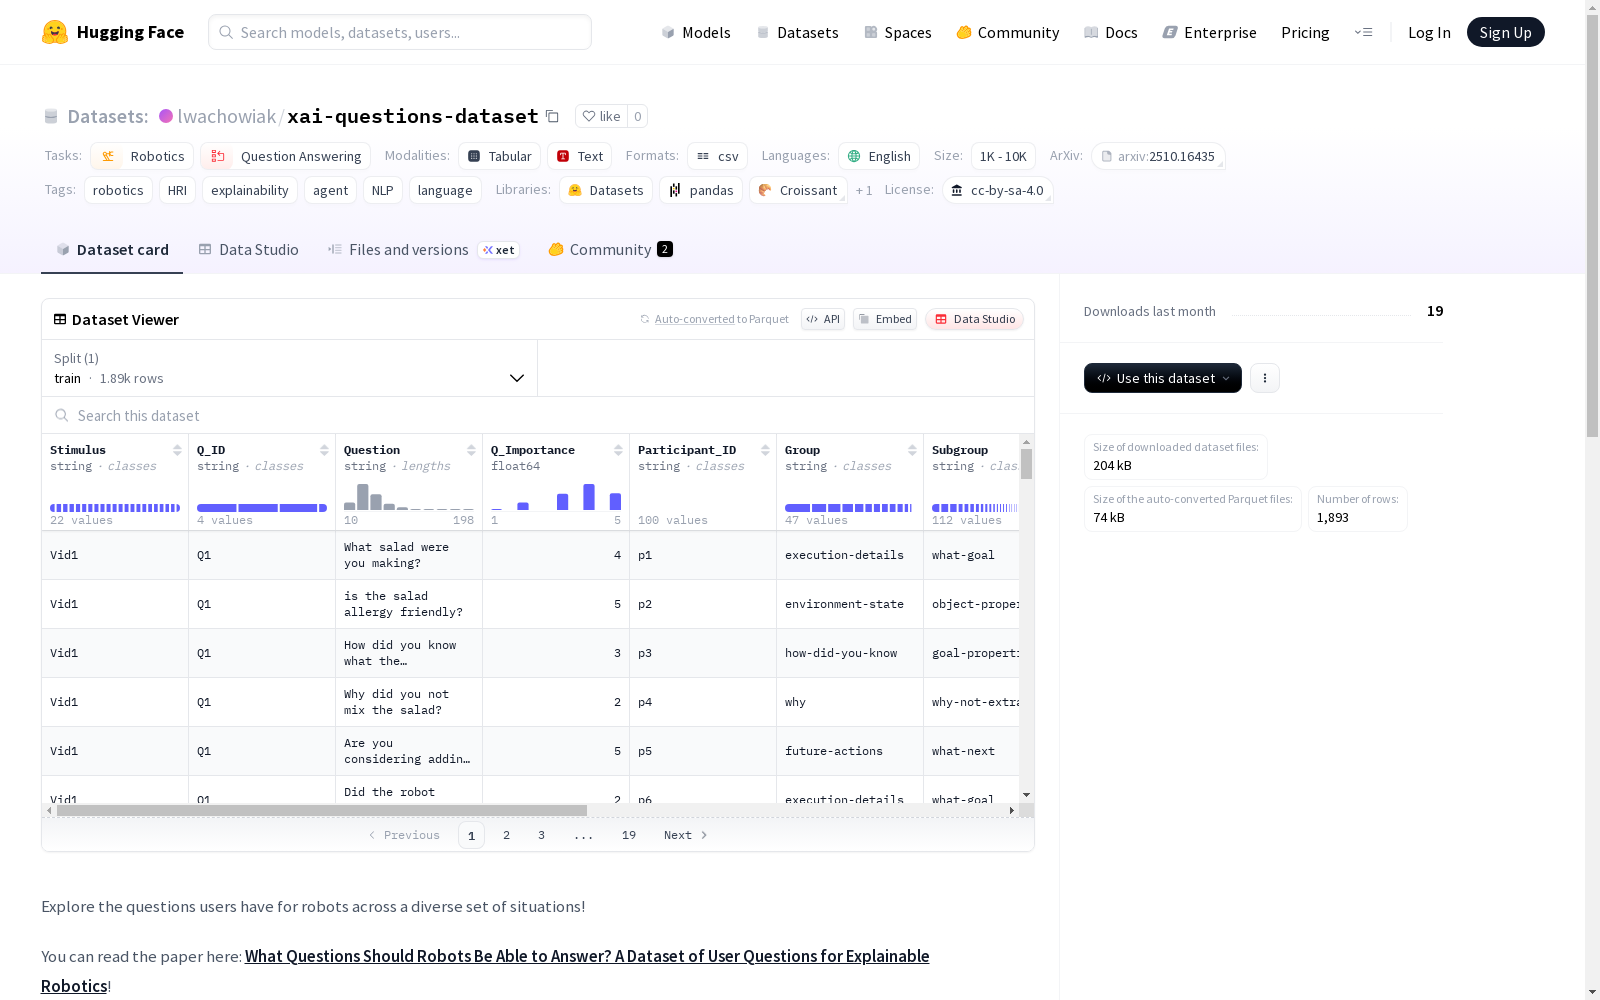Switch to the Dataset card tab
This screenshot has height=1000, width=1600.
pos(112,250)
